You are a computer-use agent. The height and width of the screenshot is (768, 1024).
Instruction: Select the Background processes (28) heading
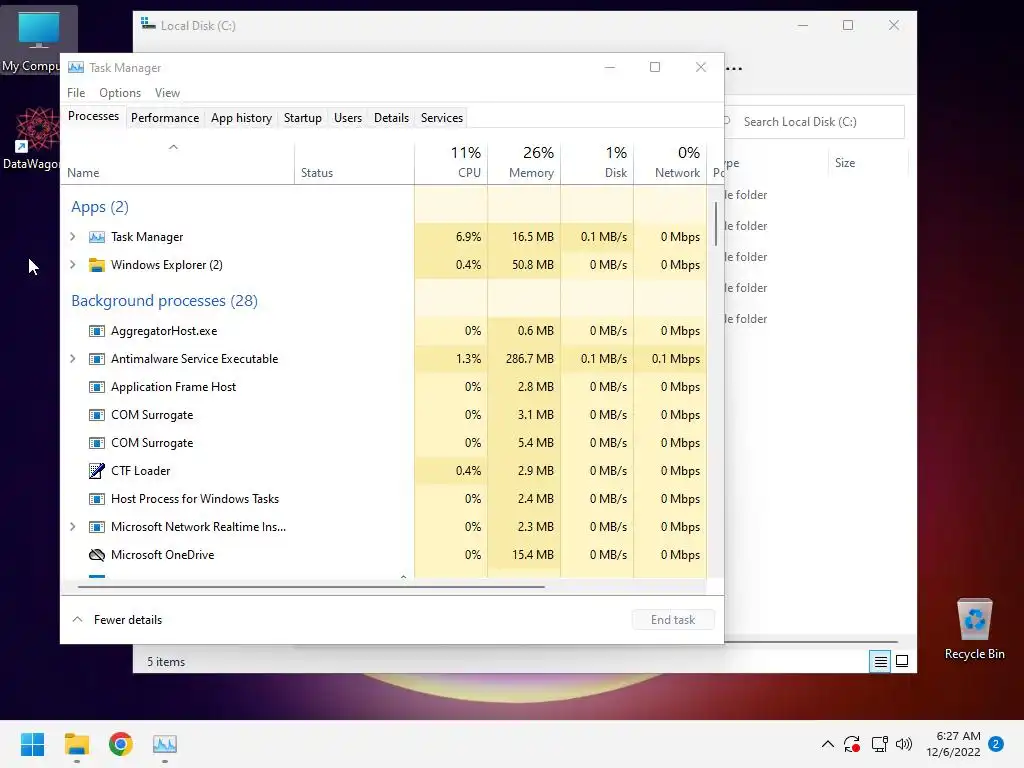[x=165, y=300]
